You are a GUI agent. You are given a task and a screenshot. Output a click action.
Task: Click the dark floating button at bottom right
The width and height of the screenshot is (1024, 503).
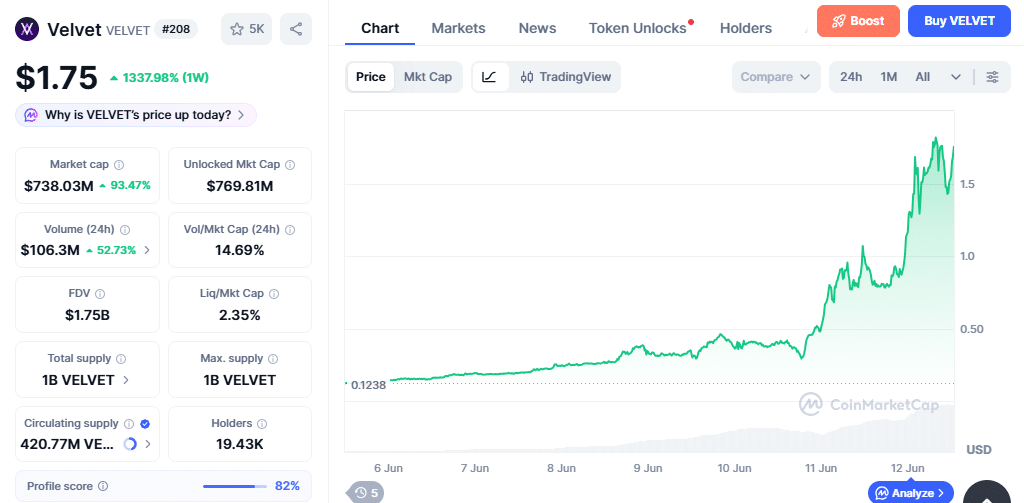pyautogui.click(x=986, y=491)
